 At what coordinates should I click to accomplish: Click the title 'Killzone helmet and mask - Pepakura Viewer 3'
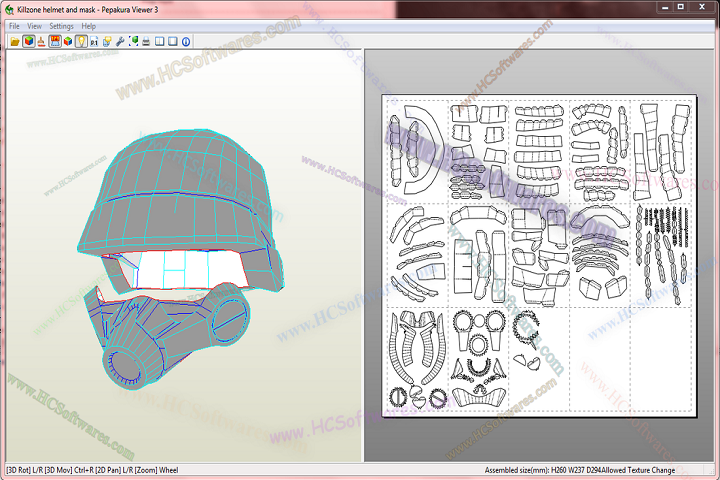88,10
